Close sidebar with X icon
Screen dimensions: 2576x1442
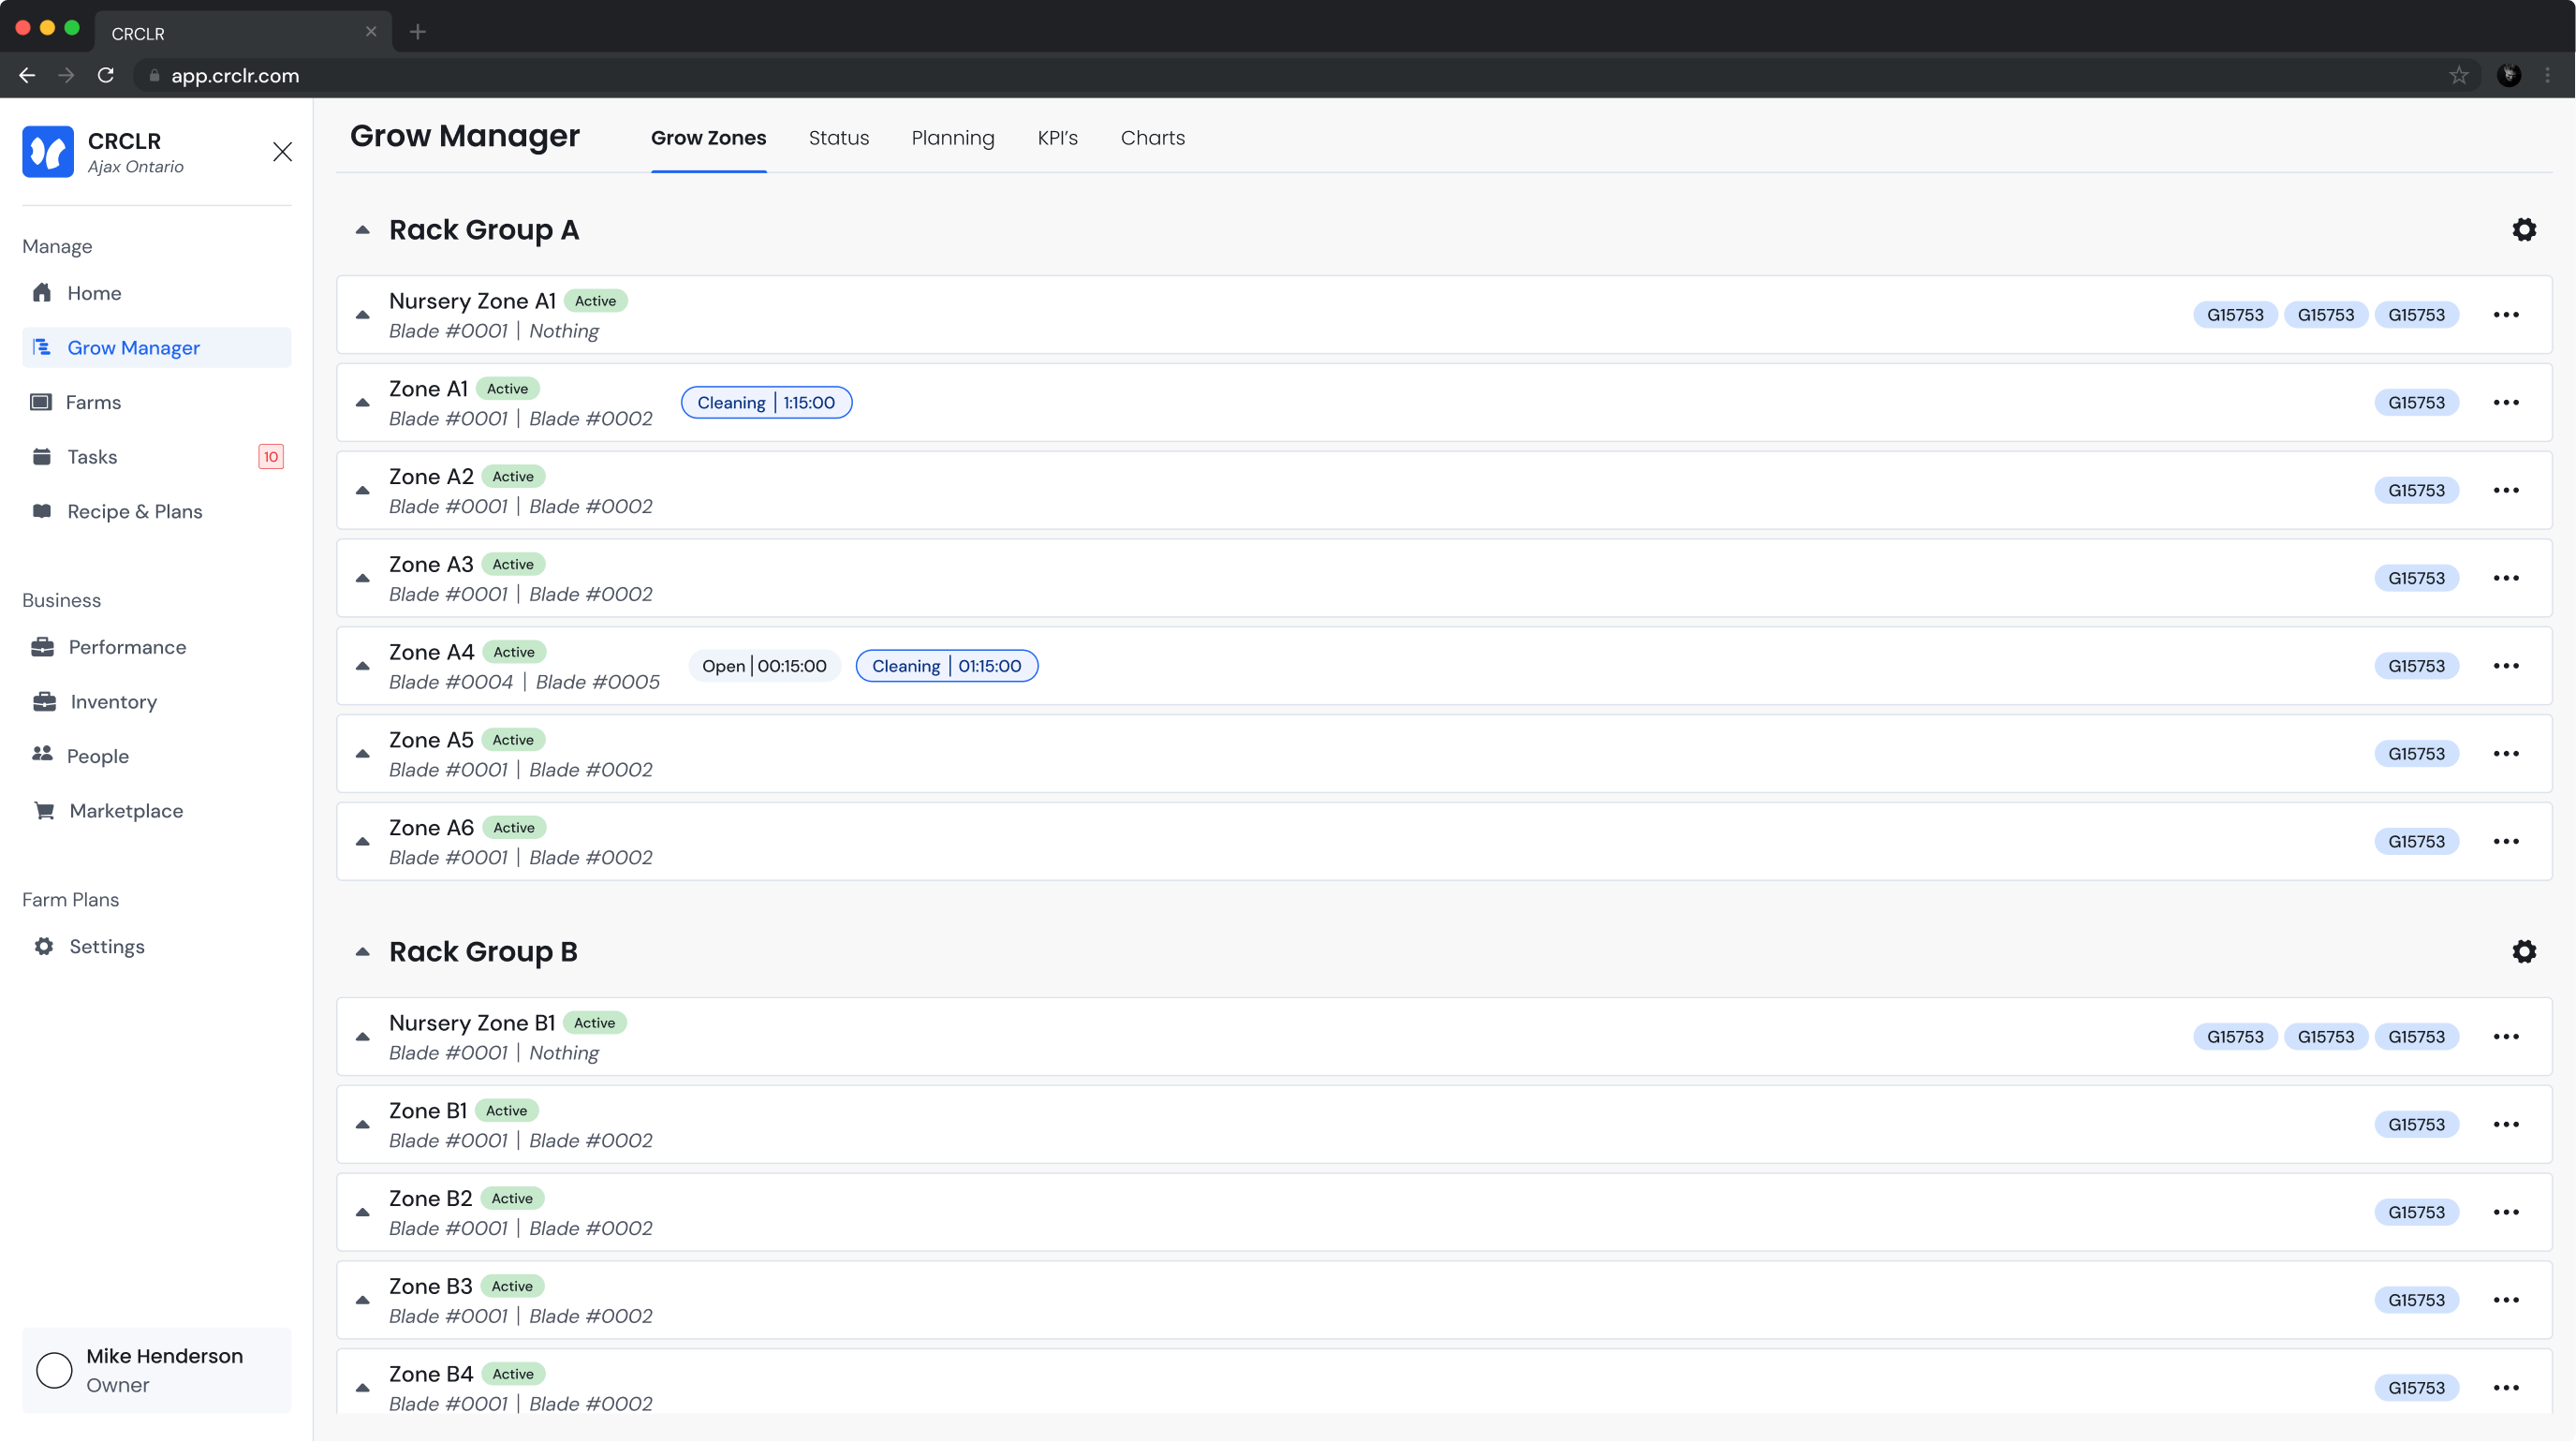tap(283, 152)
